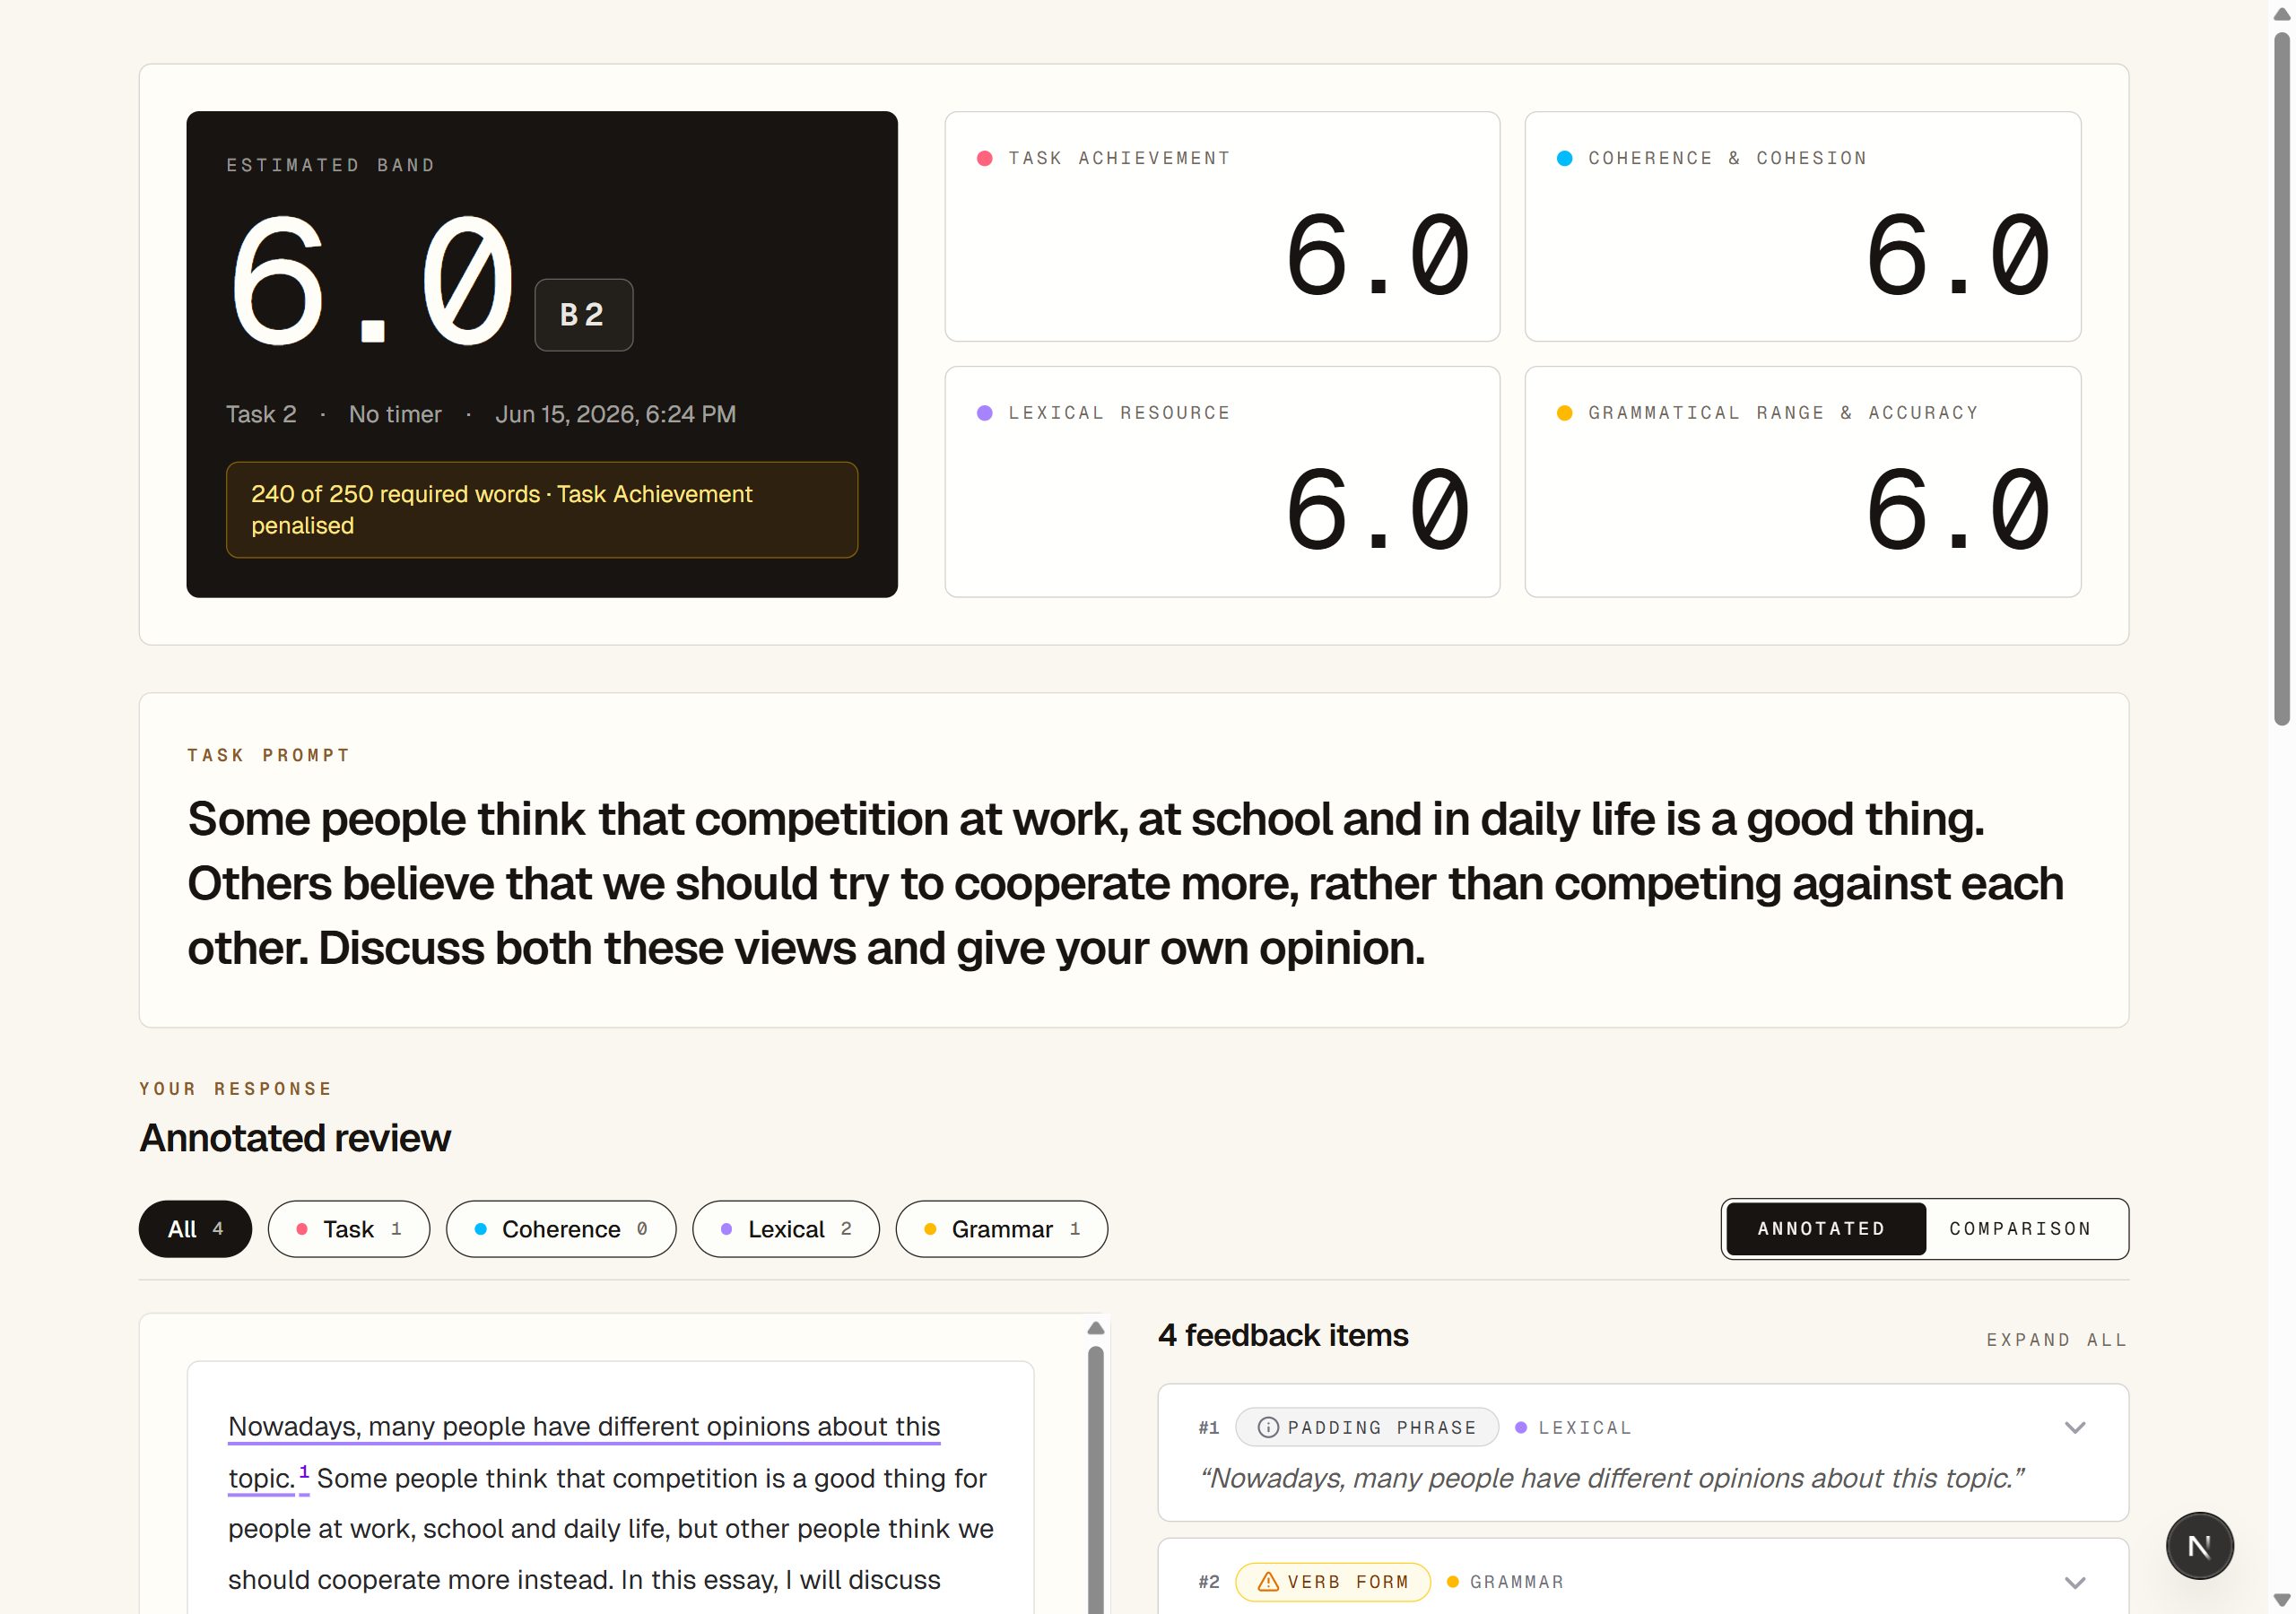Click the info icon in Padding Phrase tag

coord(1267,1427)
